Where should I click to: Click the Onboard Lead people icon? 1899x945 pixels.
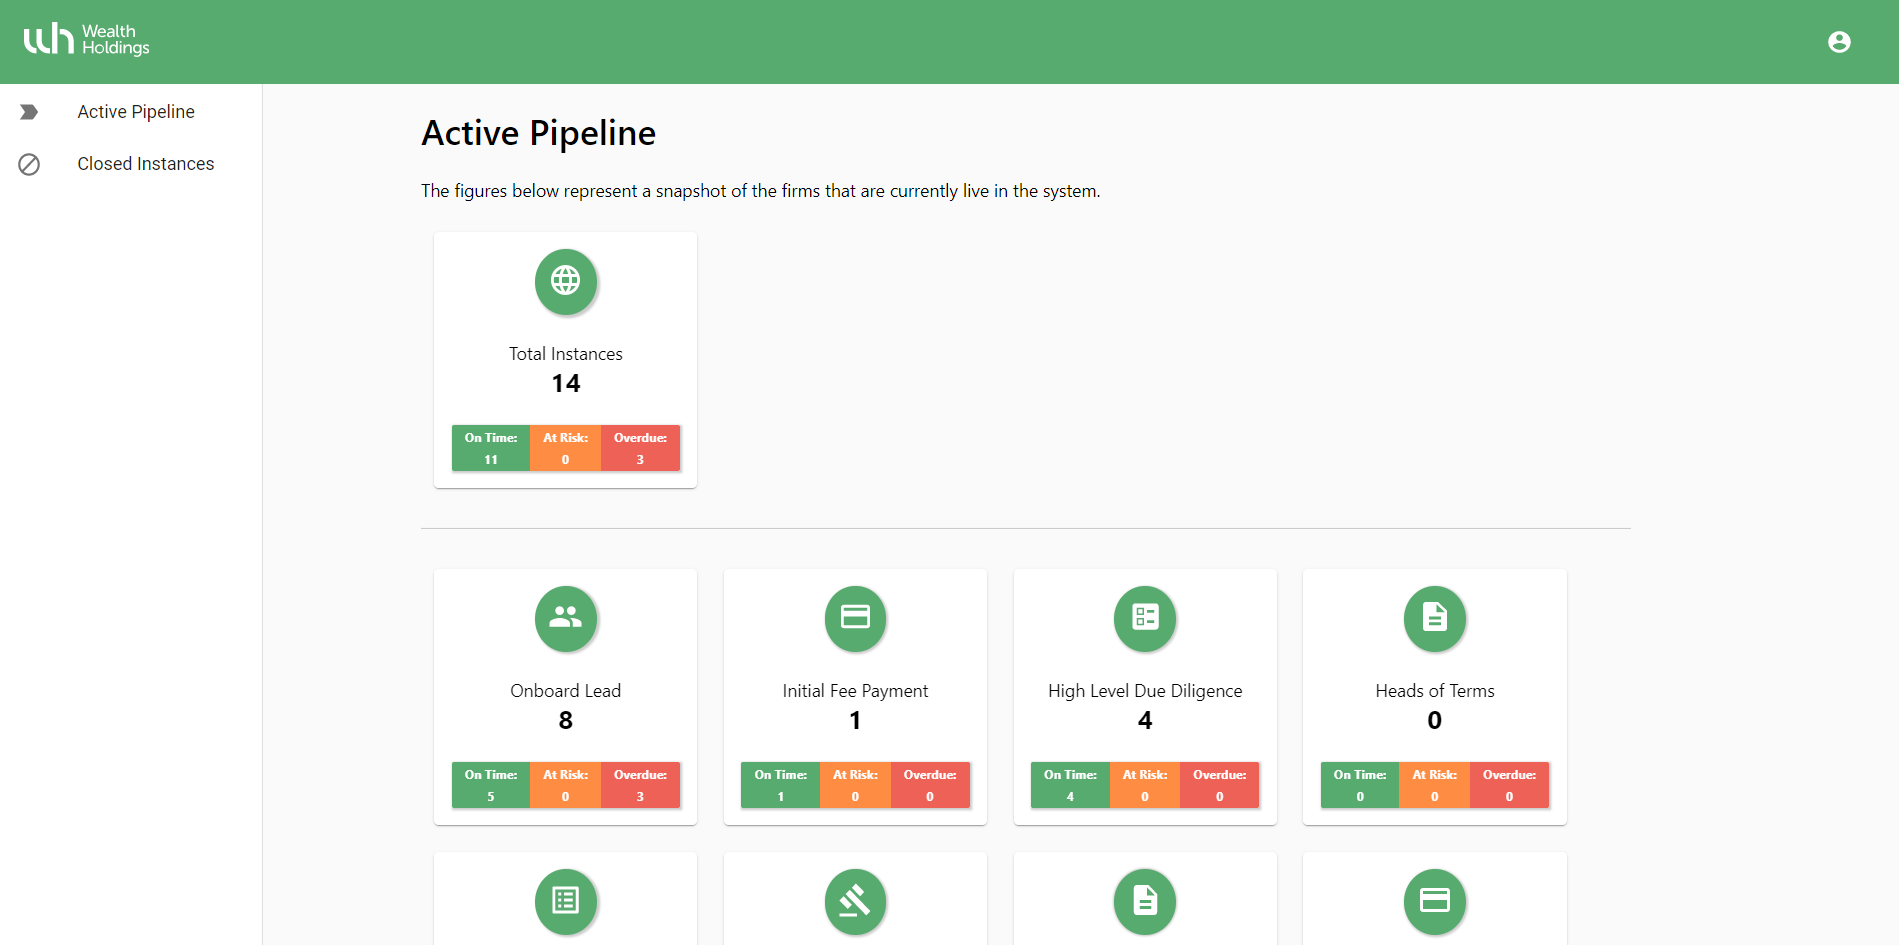pos(566,617)
